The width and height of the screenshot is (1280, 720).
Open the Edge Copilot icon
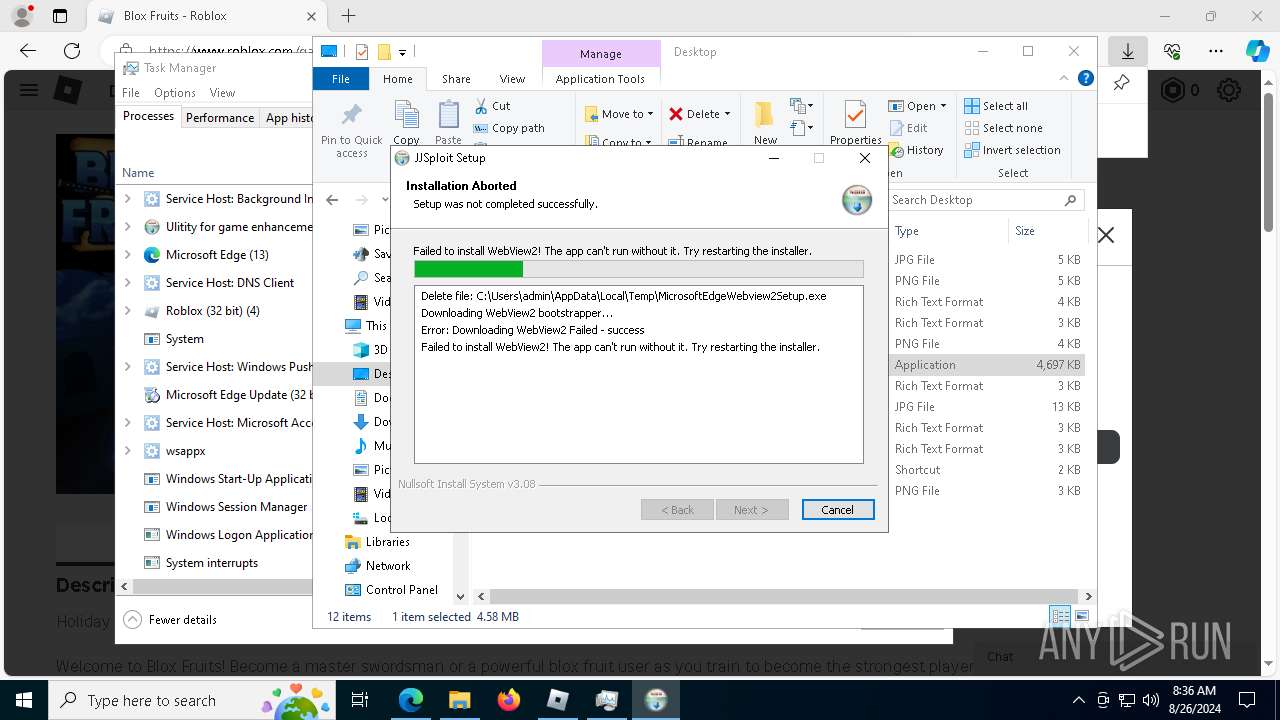click(1257, 51)
